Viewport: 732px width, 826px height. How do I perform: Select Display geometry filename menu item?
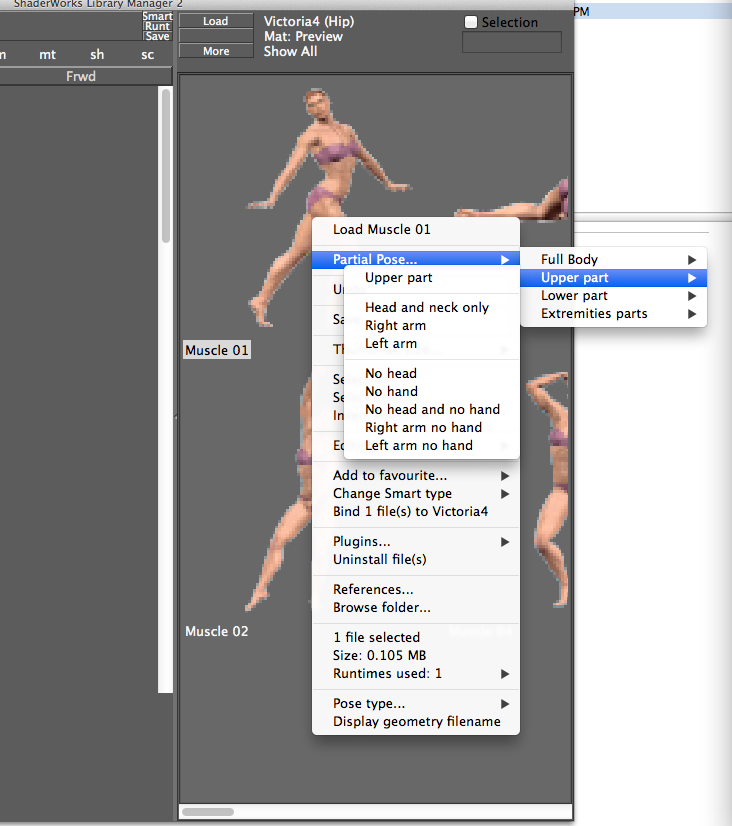point(416,722)
